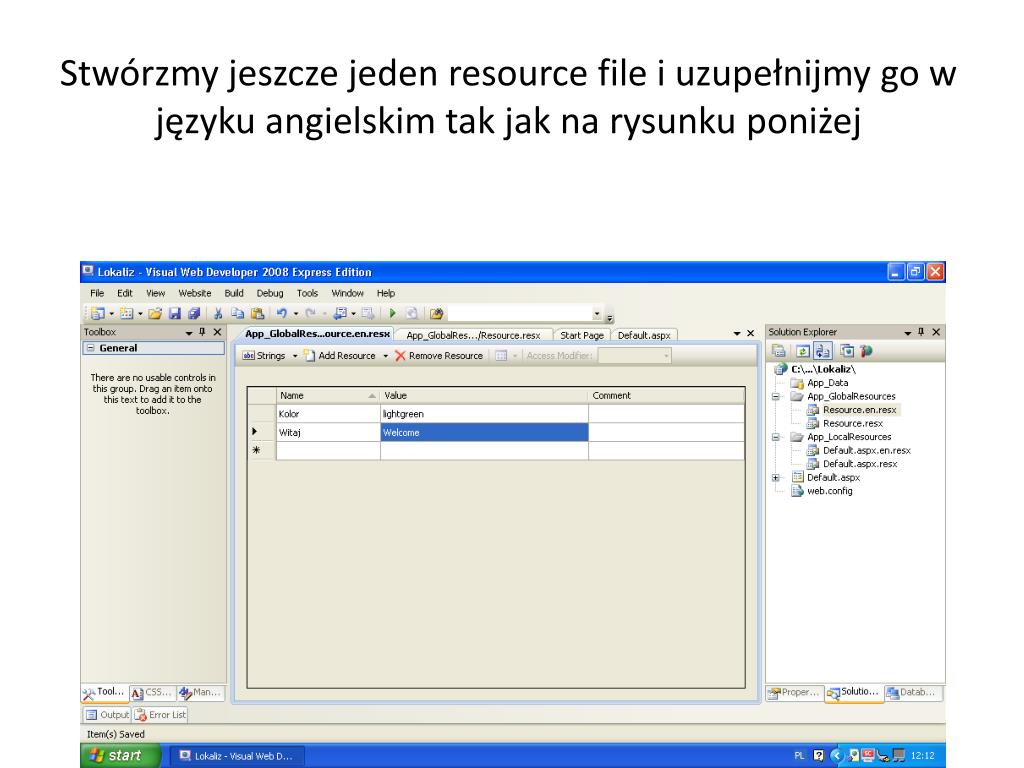1024x768 pixels.
Task: Collapse the General group in Toolbox
Action: pos(91,348)
